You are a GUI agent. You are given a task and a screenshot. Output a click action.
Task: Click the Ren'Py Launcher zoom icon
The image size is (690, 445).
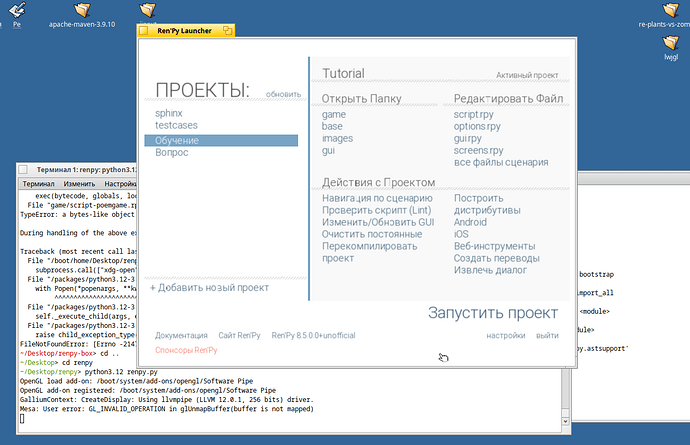point(228,30)
